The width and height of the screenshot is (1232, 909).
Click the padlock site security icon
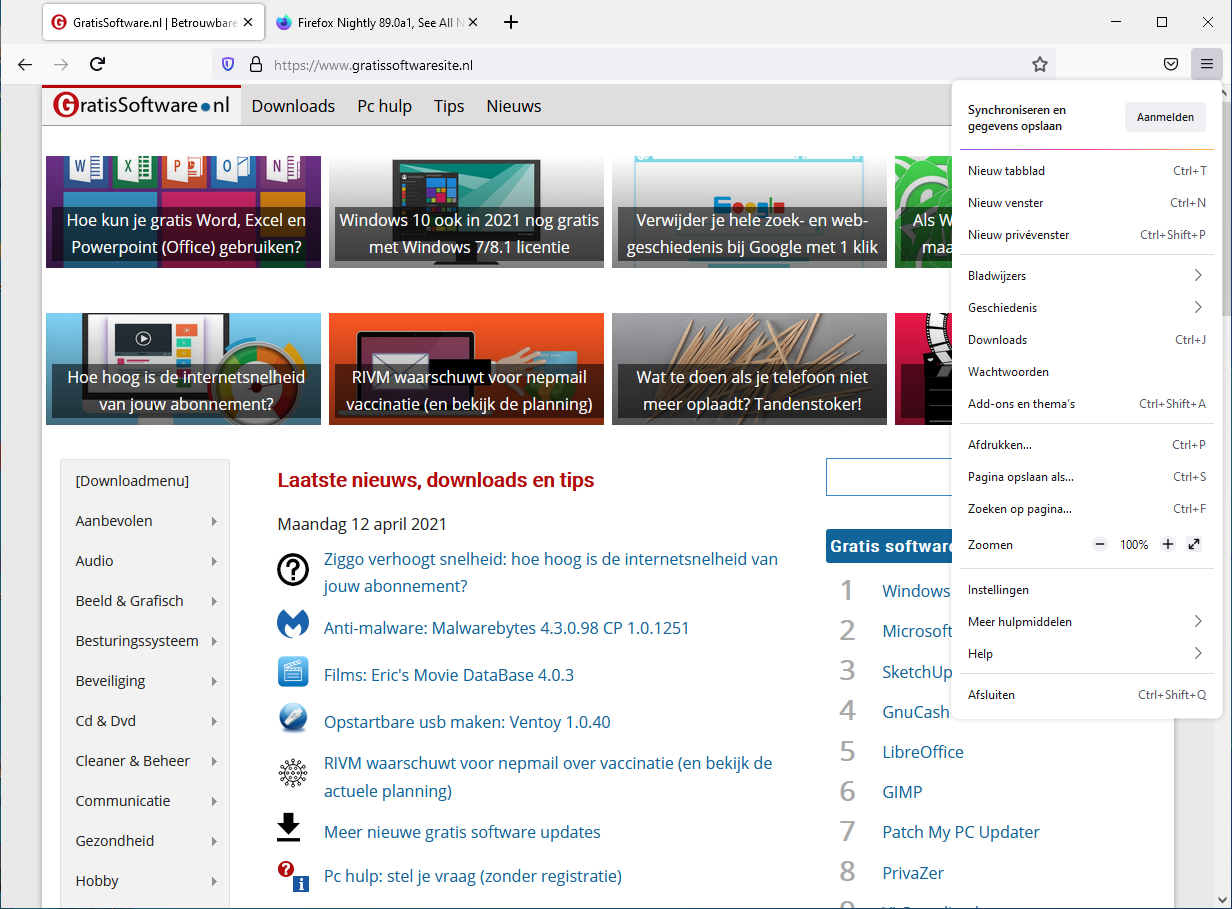[x=255, y=64]
